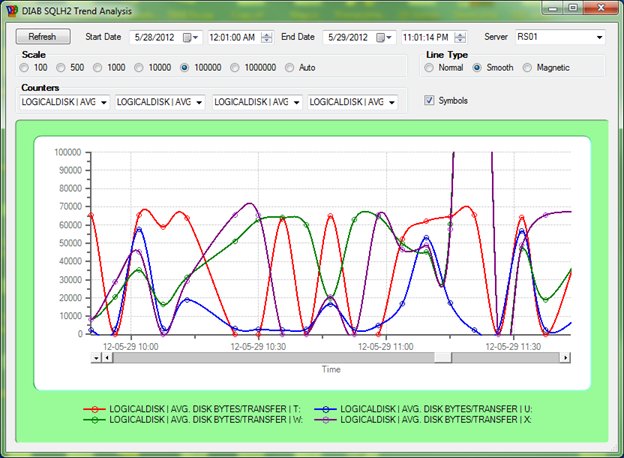Screen dimensions: 624x458
Task: Click the purple X: drive legend entry
Action: [x=423, y=419]
